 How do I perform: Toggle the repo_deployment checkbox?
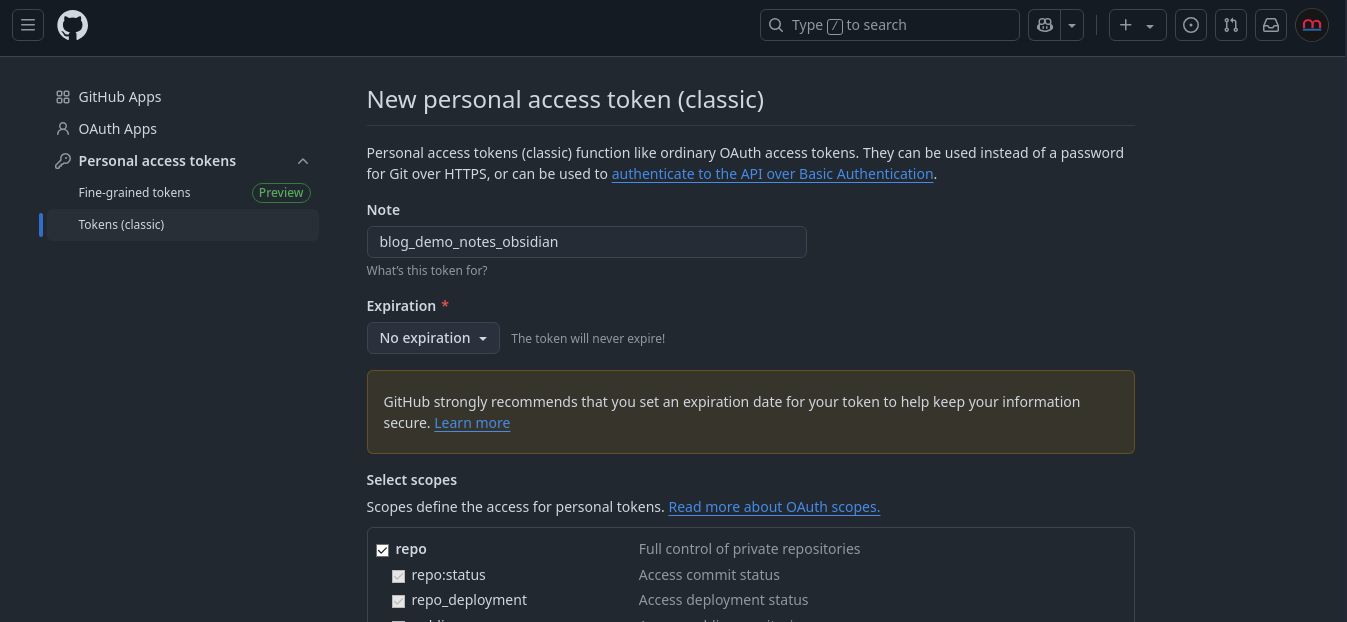pos(398,601)
